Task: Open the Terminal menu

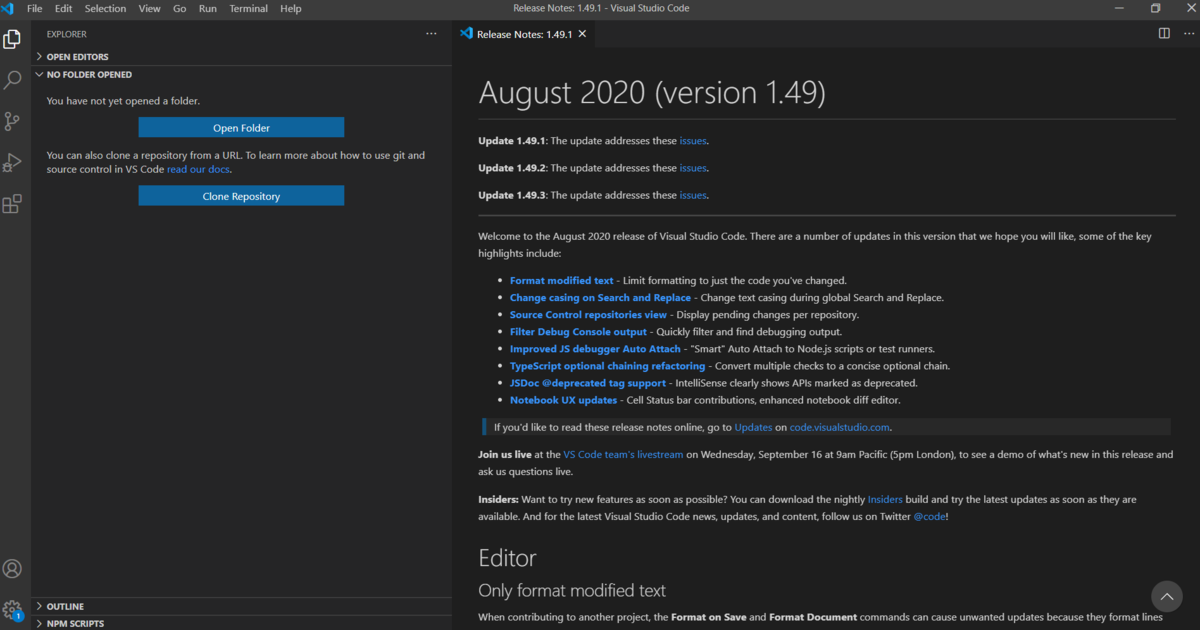Action: pos(248,8)
